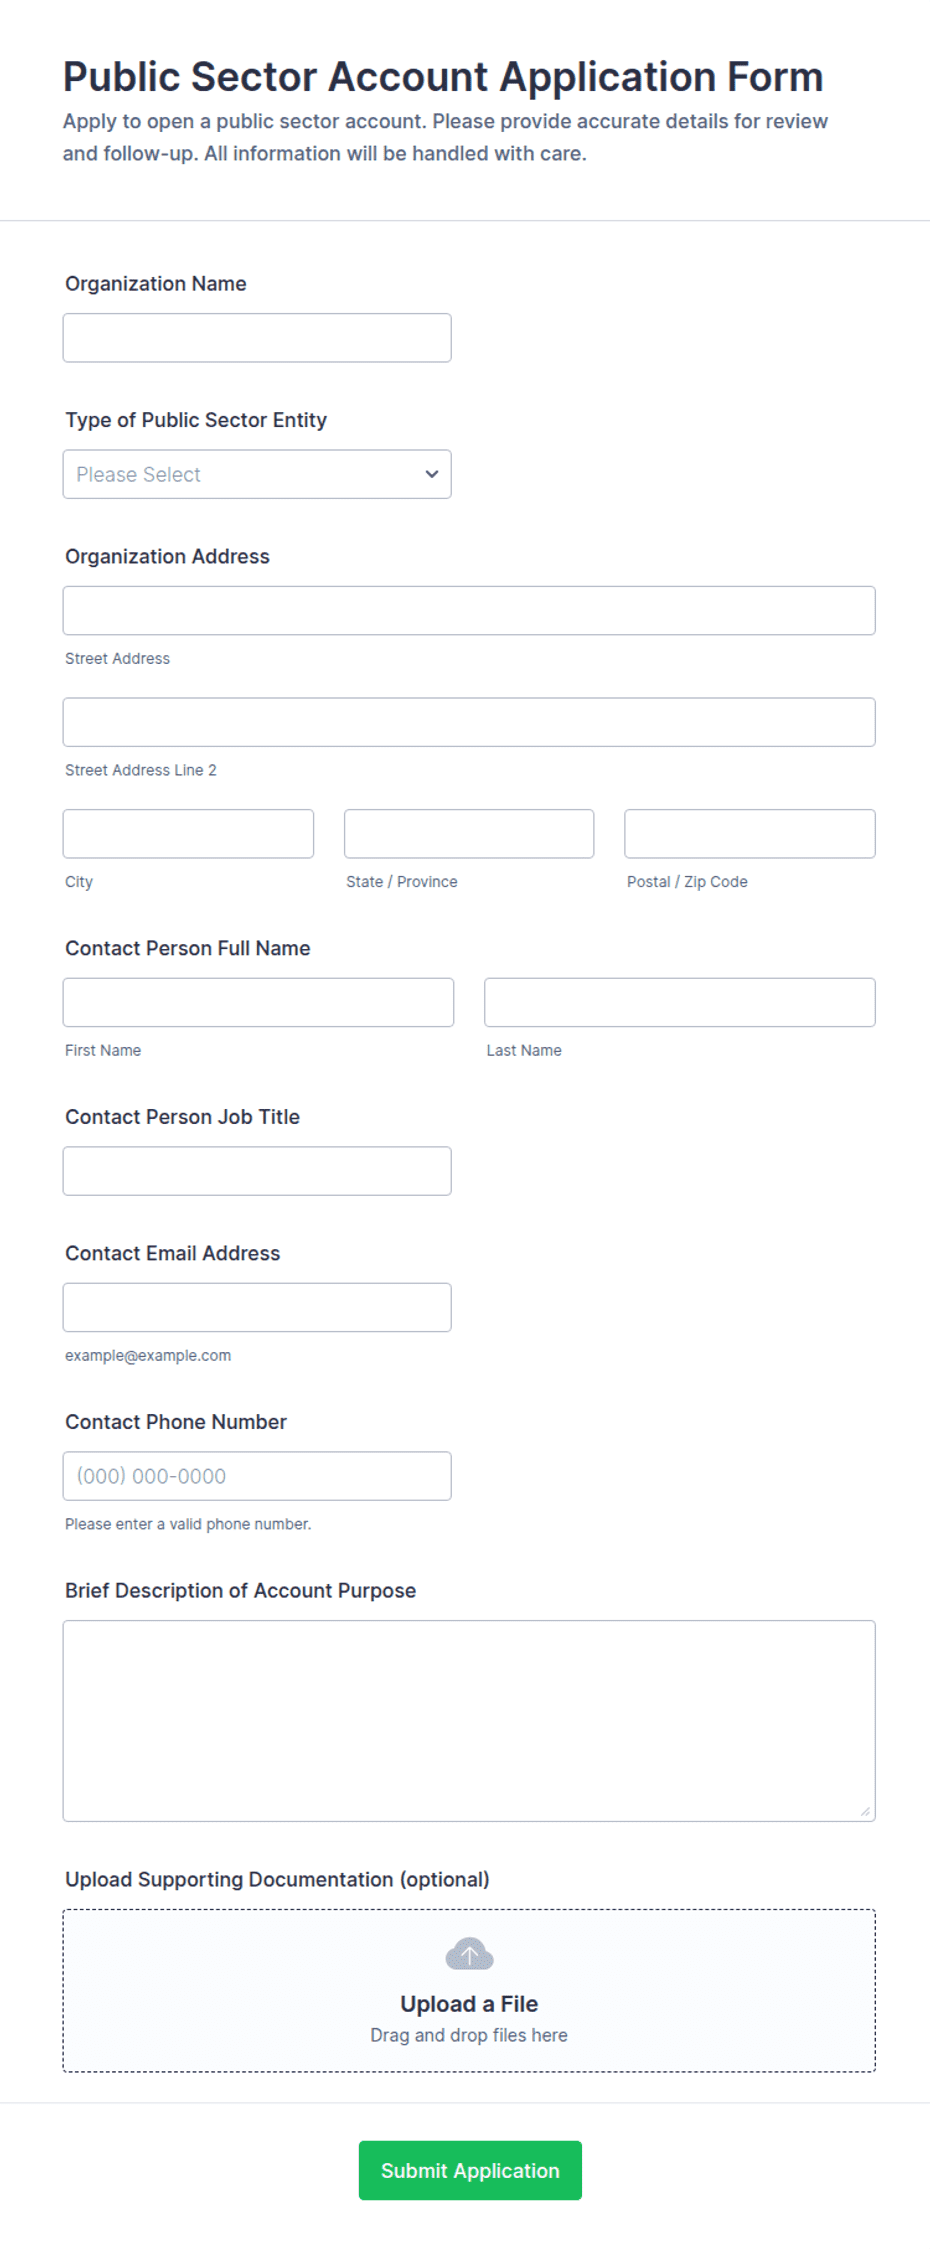Viewport: 930px width, 2249px height.
Task: Click the Contact Email Address field
Action: coord(257,1307)
